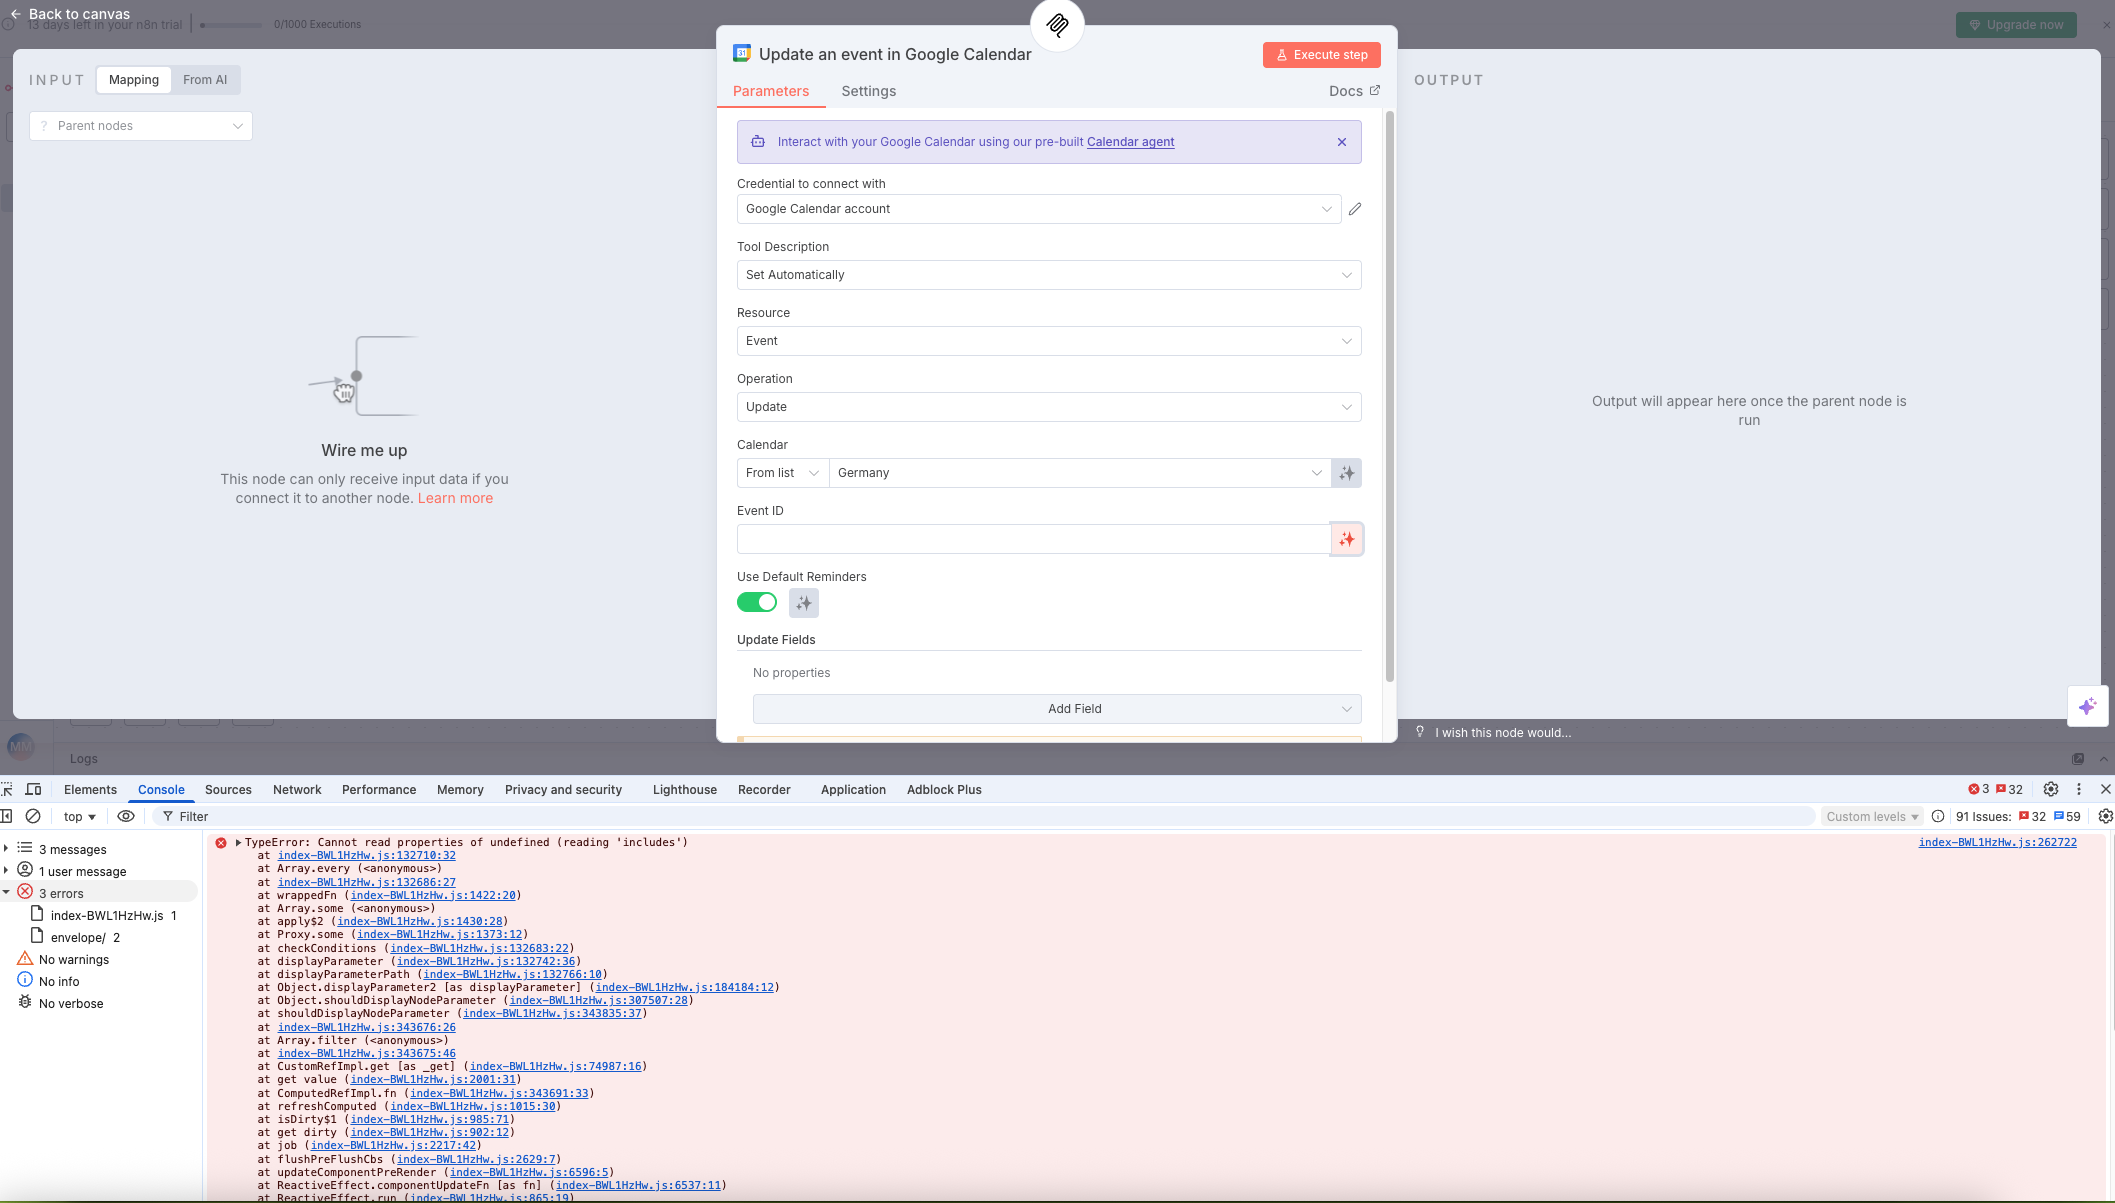Open the Parent nodes dropdown

coord(141,126)
